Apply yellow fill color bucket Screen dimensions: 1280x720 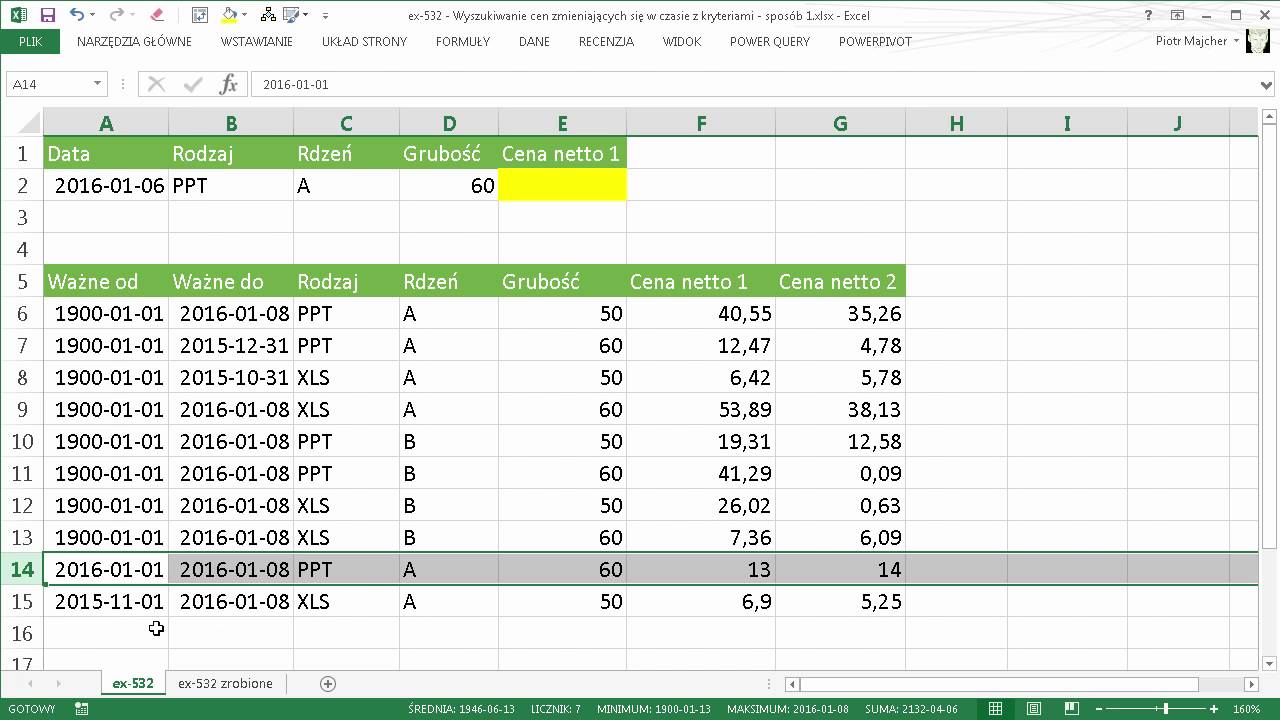[x=229, y=15]
